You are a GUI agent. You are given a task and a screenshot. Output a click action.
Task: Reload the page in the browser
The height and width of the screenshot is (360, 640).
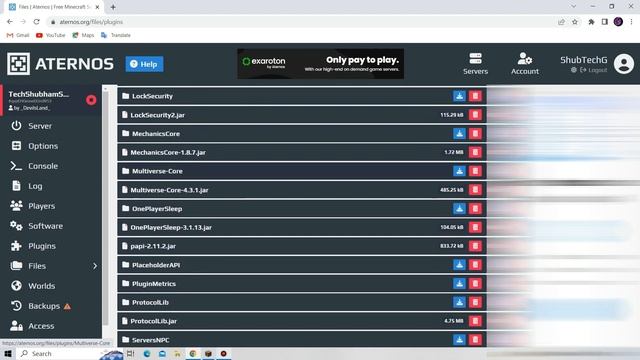36,22
